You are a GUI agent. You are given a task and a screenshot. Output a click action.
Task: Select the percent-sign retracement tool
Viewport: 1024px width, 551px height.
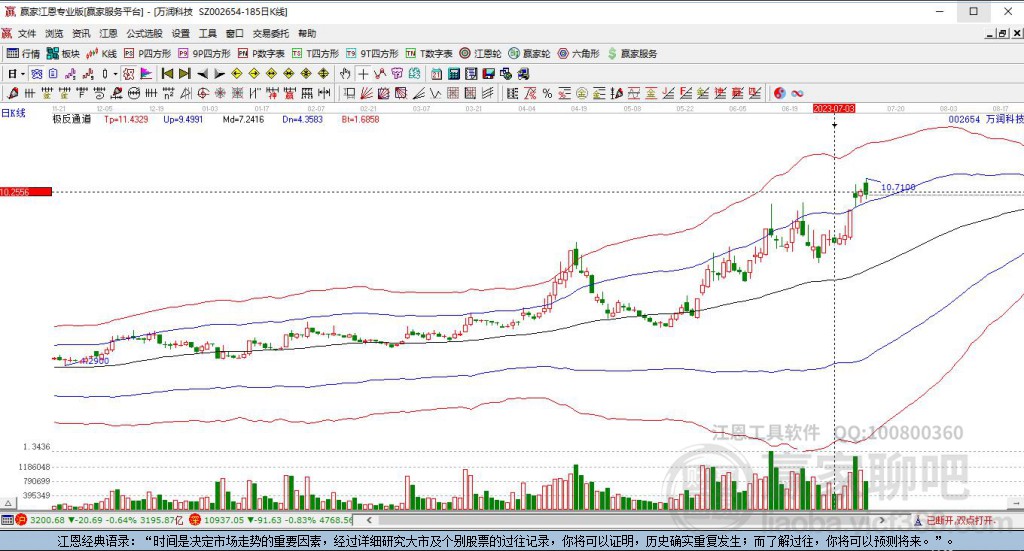(x=547, y=93)
